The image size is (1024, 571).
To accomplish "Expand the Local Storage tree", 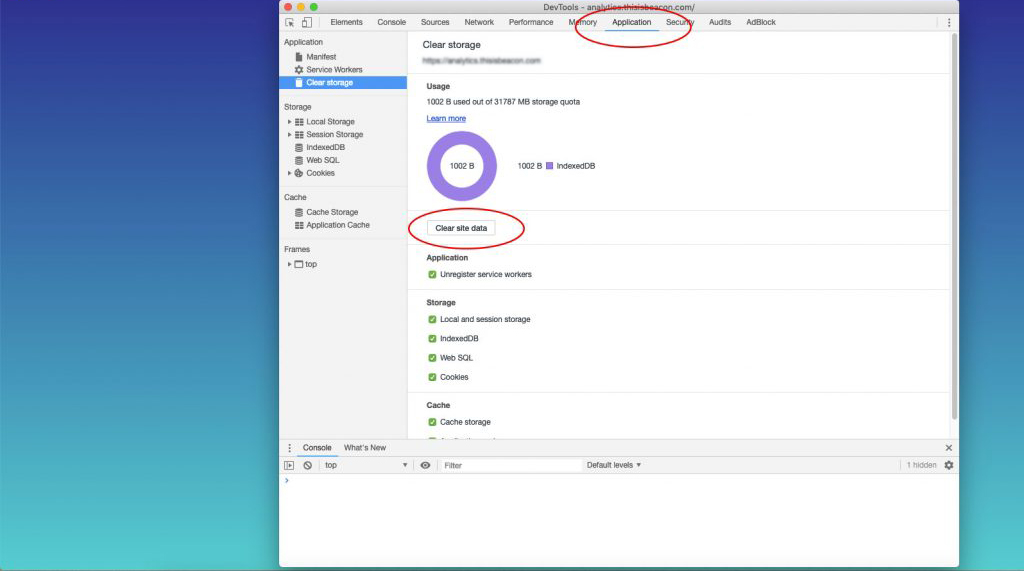I will click(x=289, y=122).
